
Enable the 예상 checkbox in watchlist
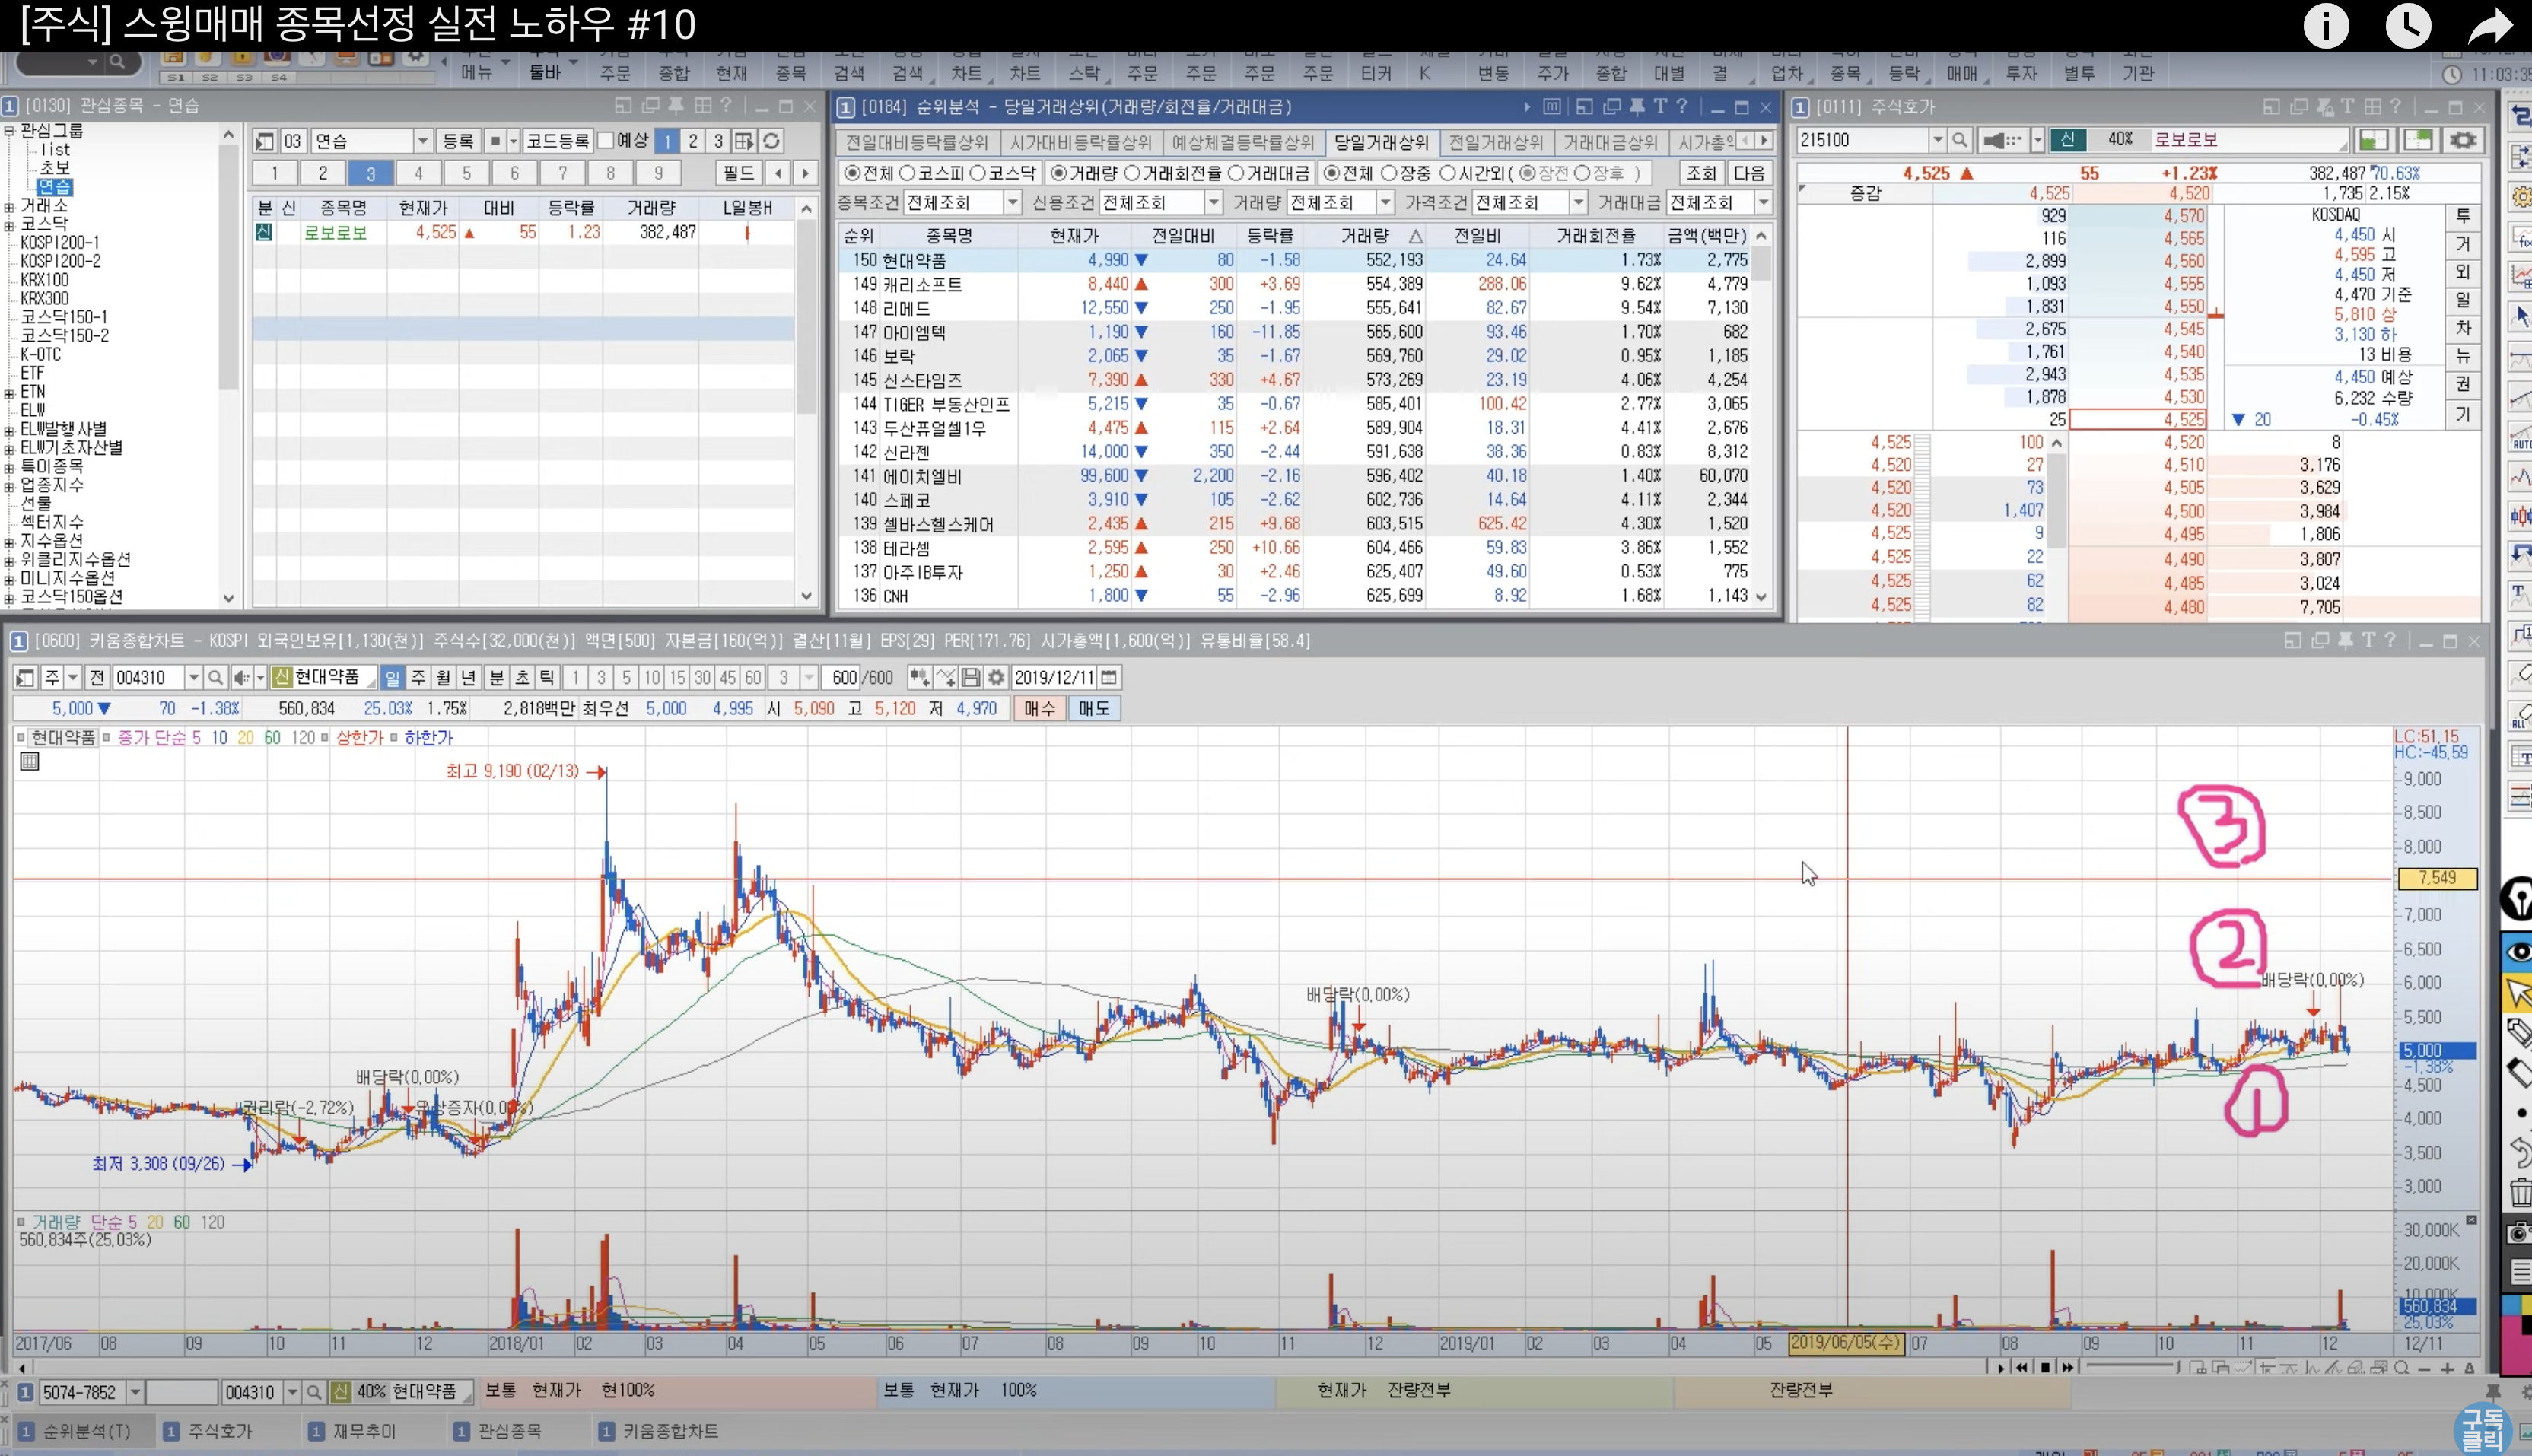click(x=606, y=140)
